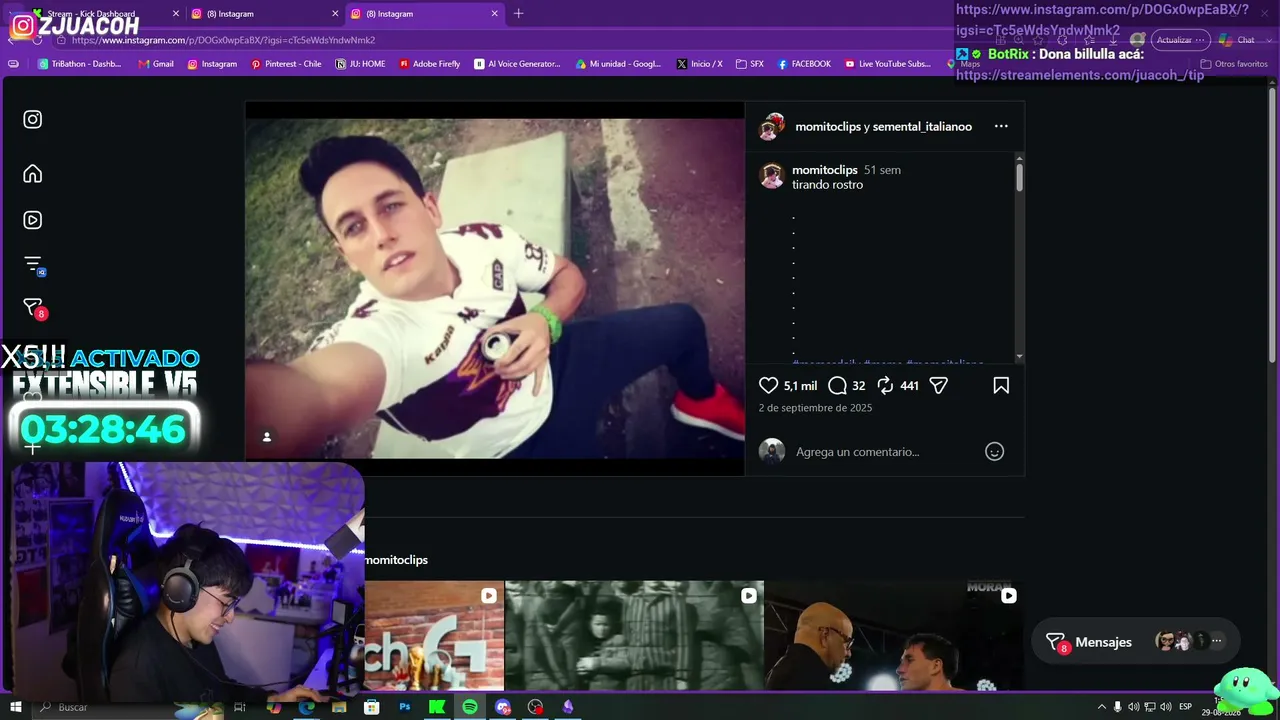Open semental_italianoo profile from the post header
Image resolution: width=1280 pixels, height=720 pixels.
pos(922,127)
